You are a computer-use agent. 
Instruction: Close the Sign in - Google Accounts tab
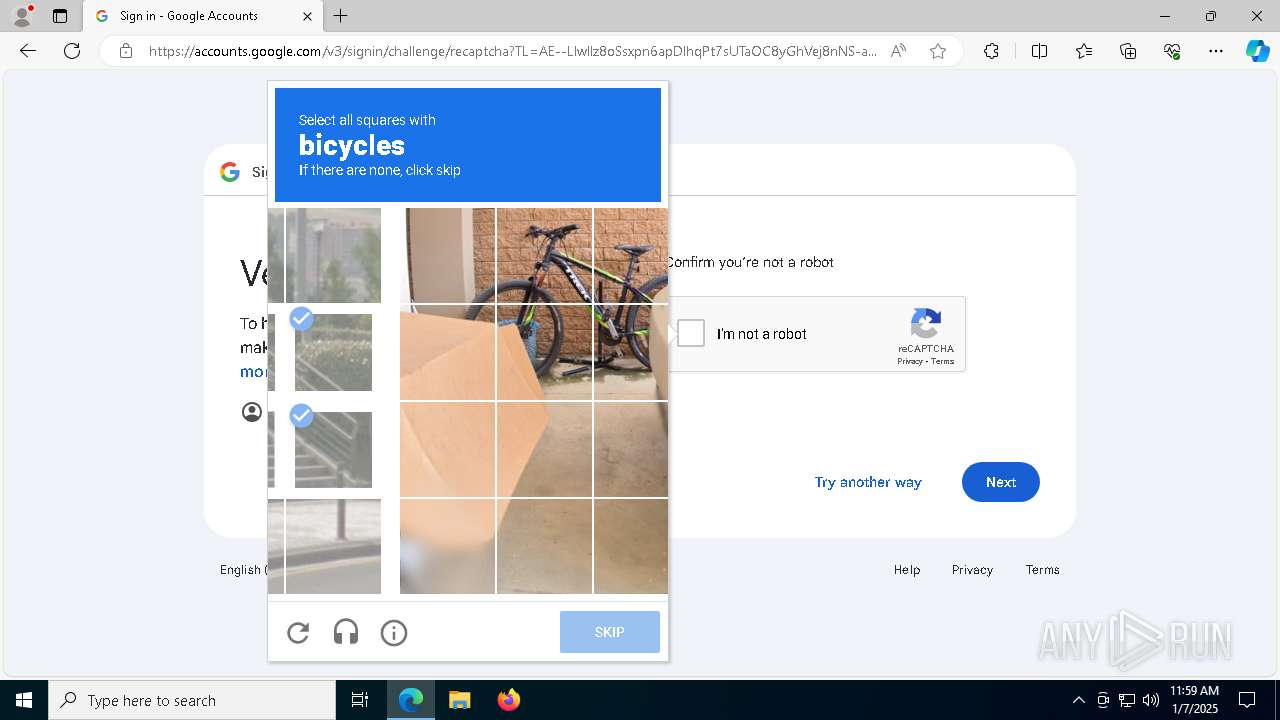tap(307, 16)
